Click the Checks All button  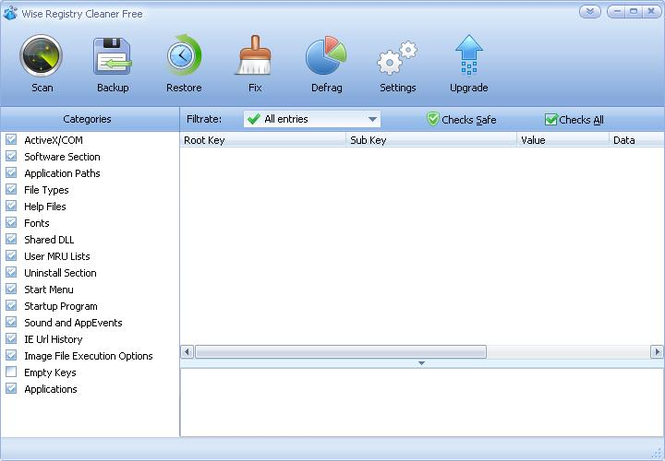point(574,120)
